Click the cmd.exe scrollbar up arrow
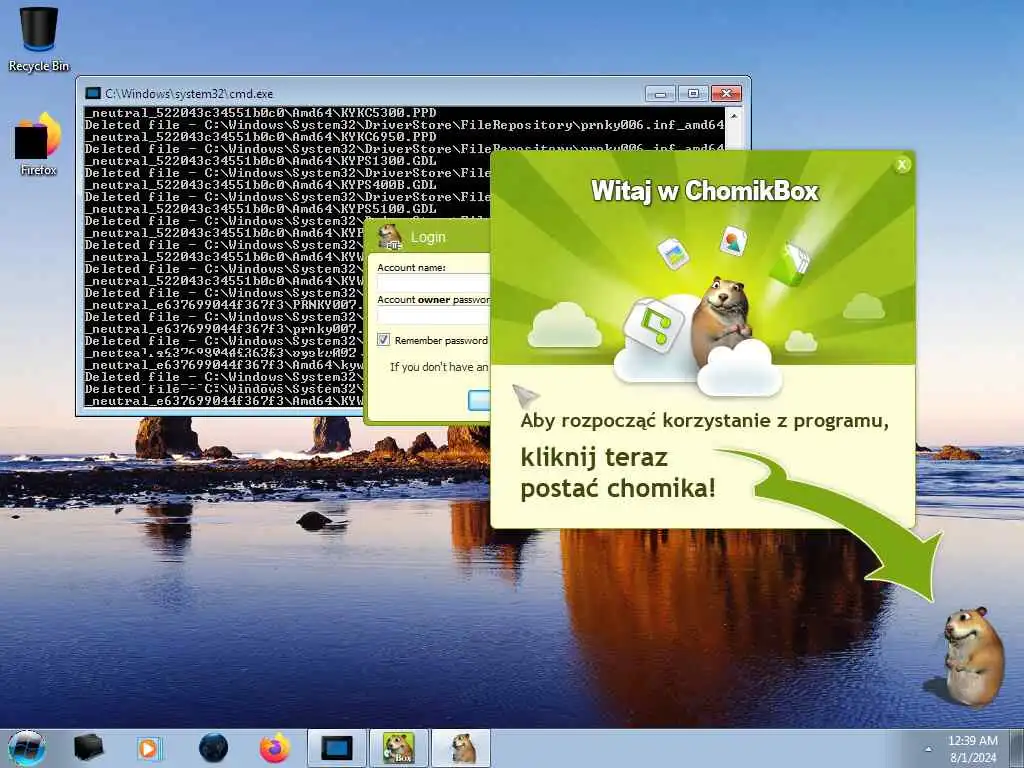 [734, 116]
